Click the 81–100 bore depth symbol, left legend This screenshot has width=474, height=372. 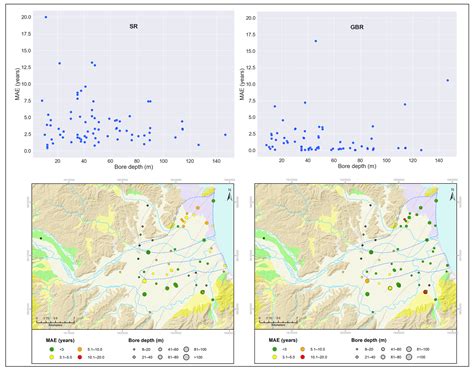tap(186, 349)
